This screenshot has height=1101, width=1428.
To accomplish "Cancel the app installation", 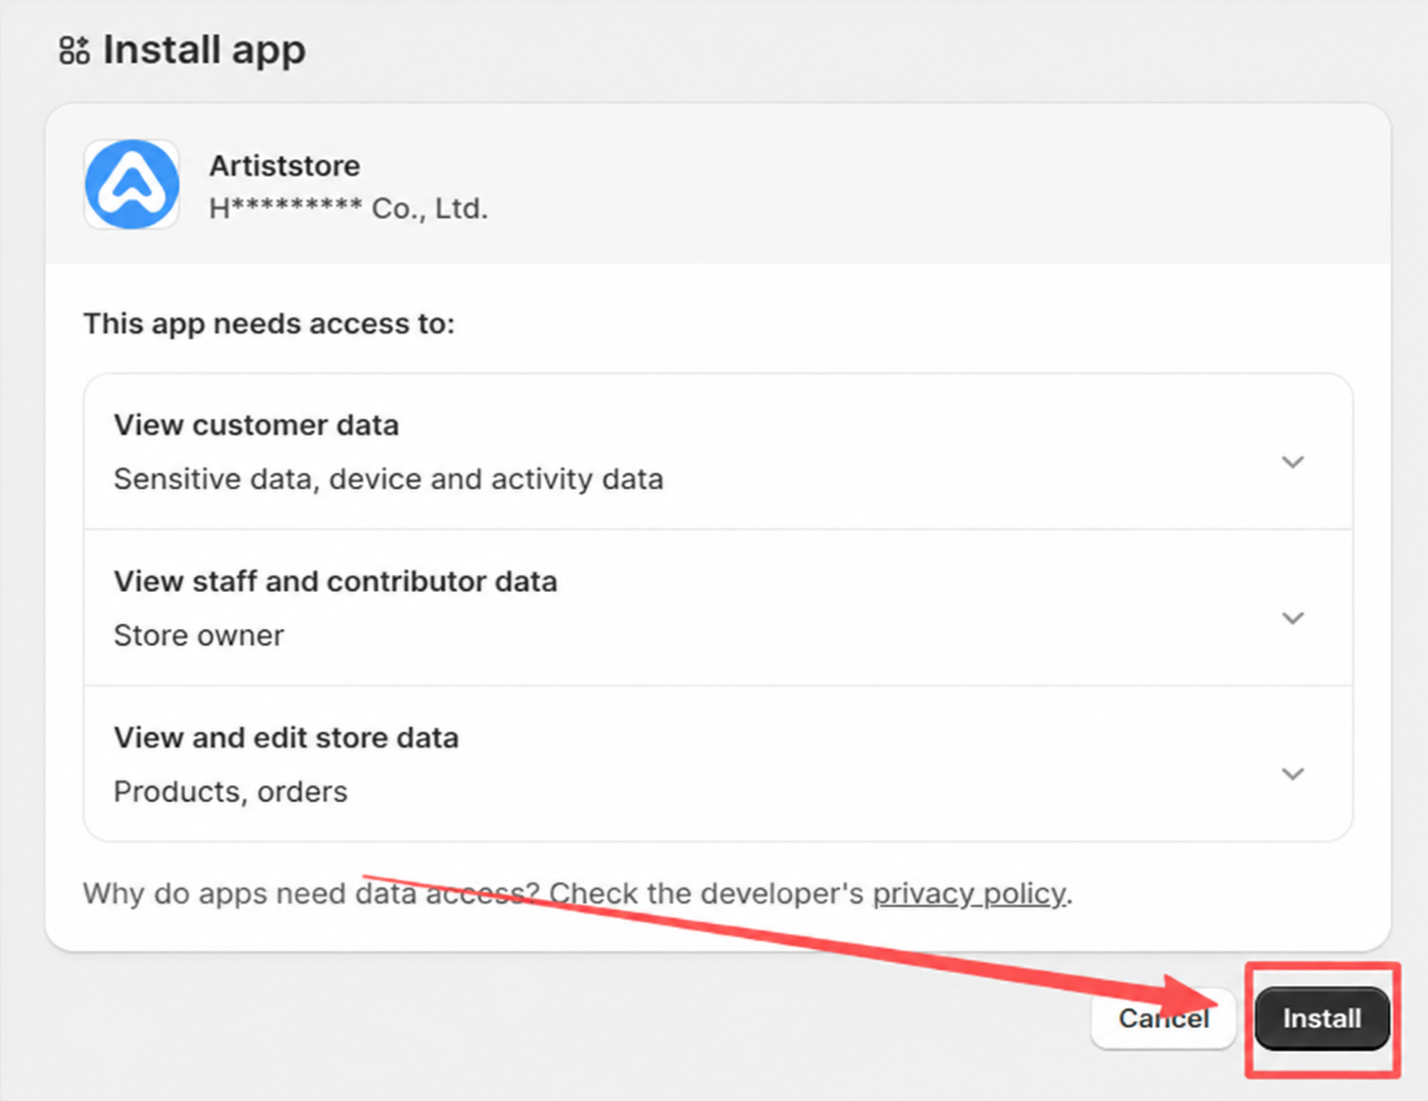I will point(1164,1018).
